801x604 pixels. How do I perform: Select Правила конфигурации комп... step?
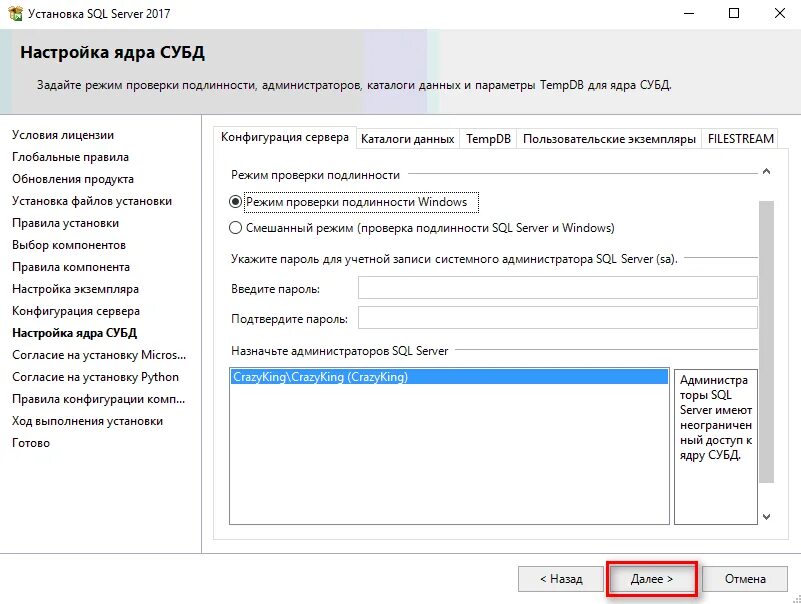[99, 399]
